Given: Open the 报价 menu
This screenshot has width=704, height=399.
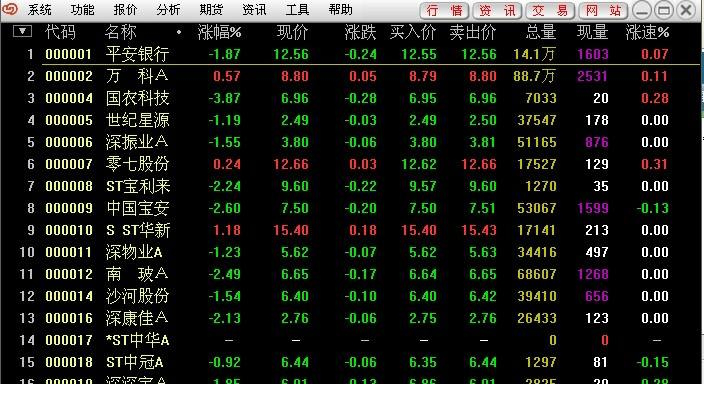Looking at the screenshot, I should (x=125, y=9).
